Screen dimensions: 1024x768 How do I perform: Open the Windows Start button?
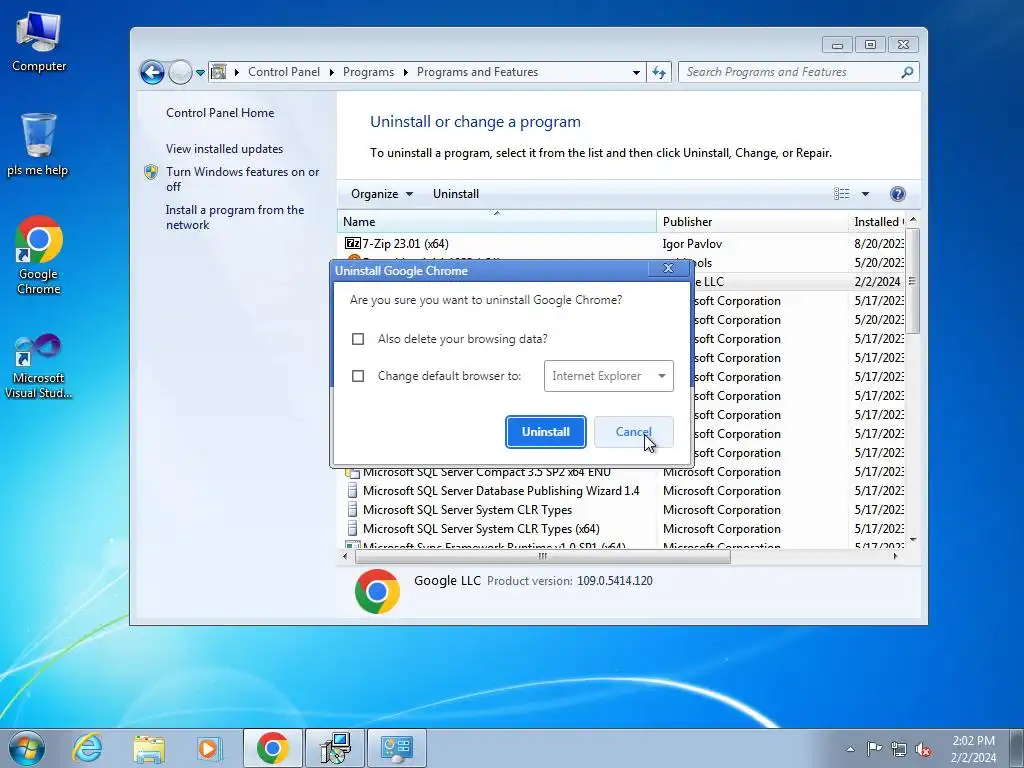click(x=27, y=748)
